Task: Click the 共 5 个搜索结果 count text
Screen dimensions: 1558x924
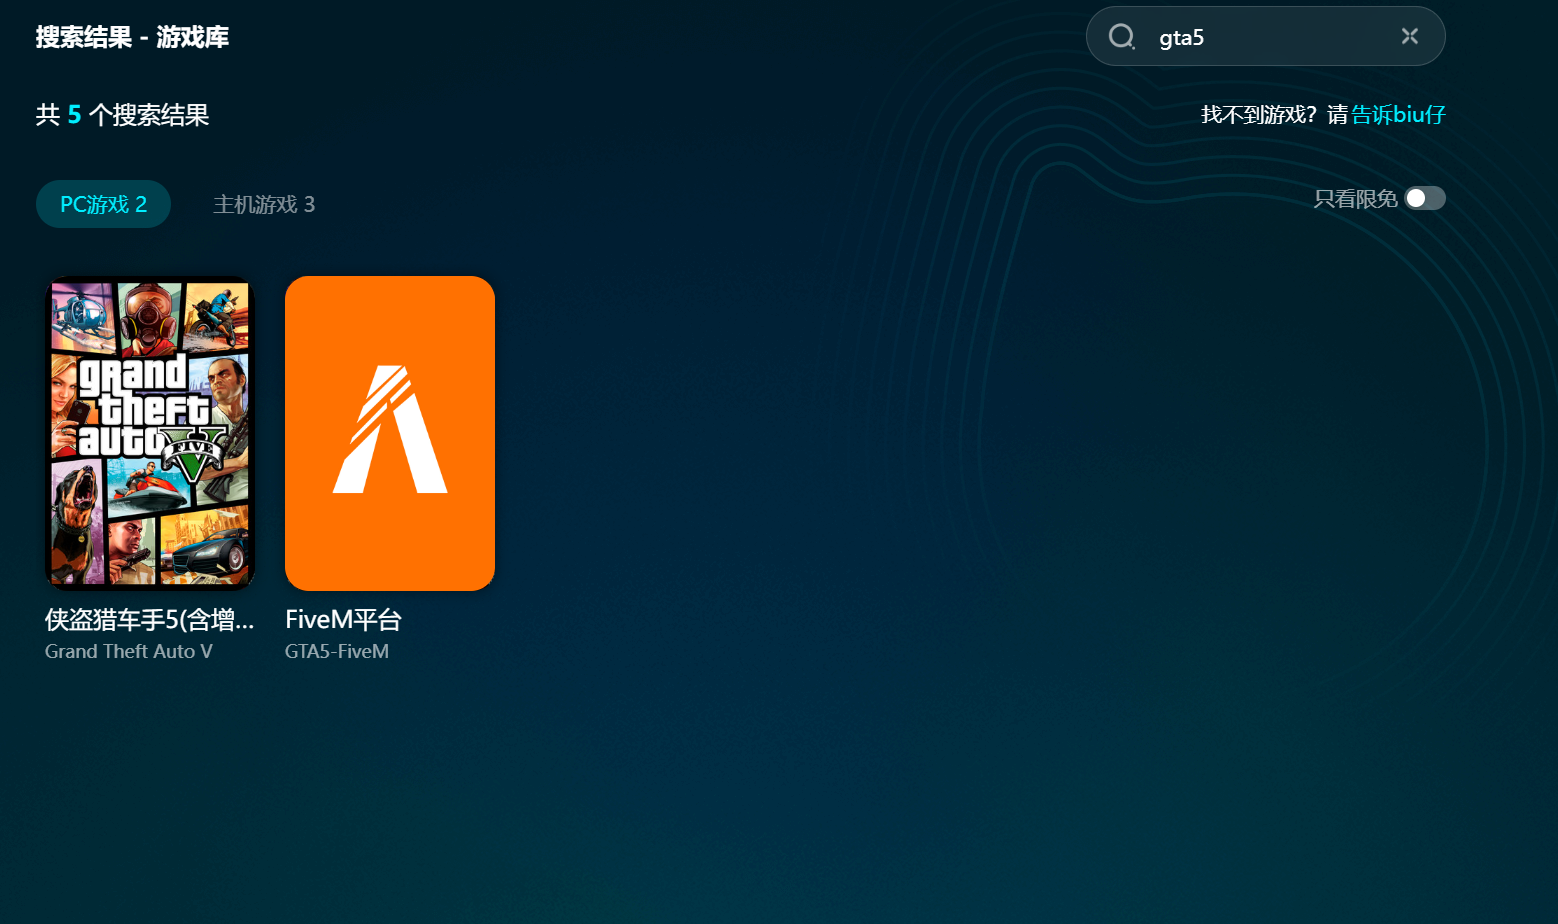Action: point(122,115)
